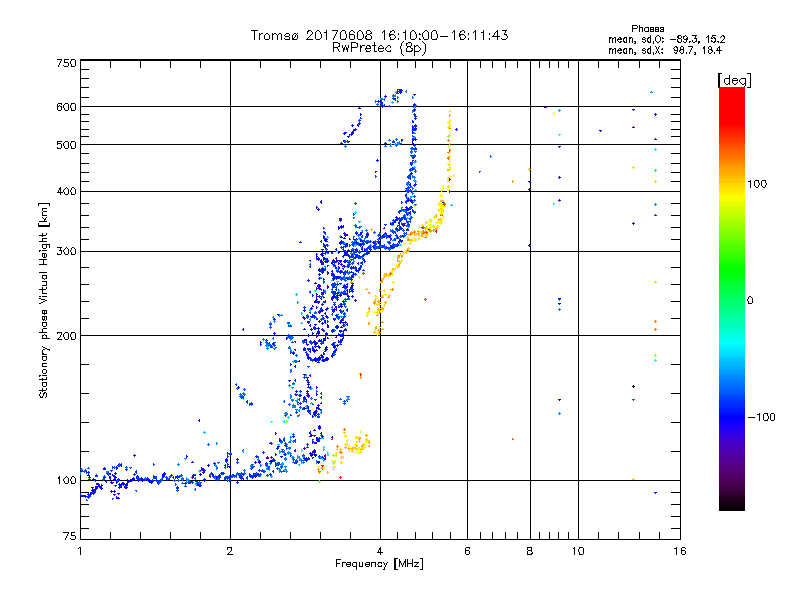
Task: Click the y-axis tick label "200"
Action: point(67,336)
